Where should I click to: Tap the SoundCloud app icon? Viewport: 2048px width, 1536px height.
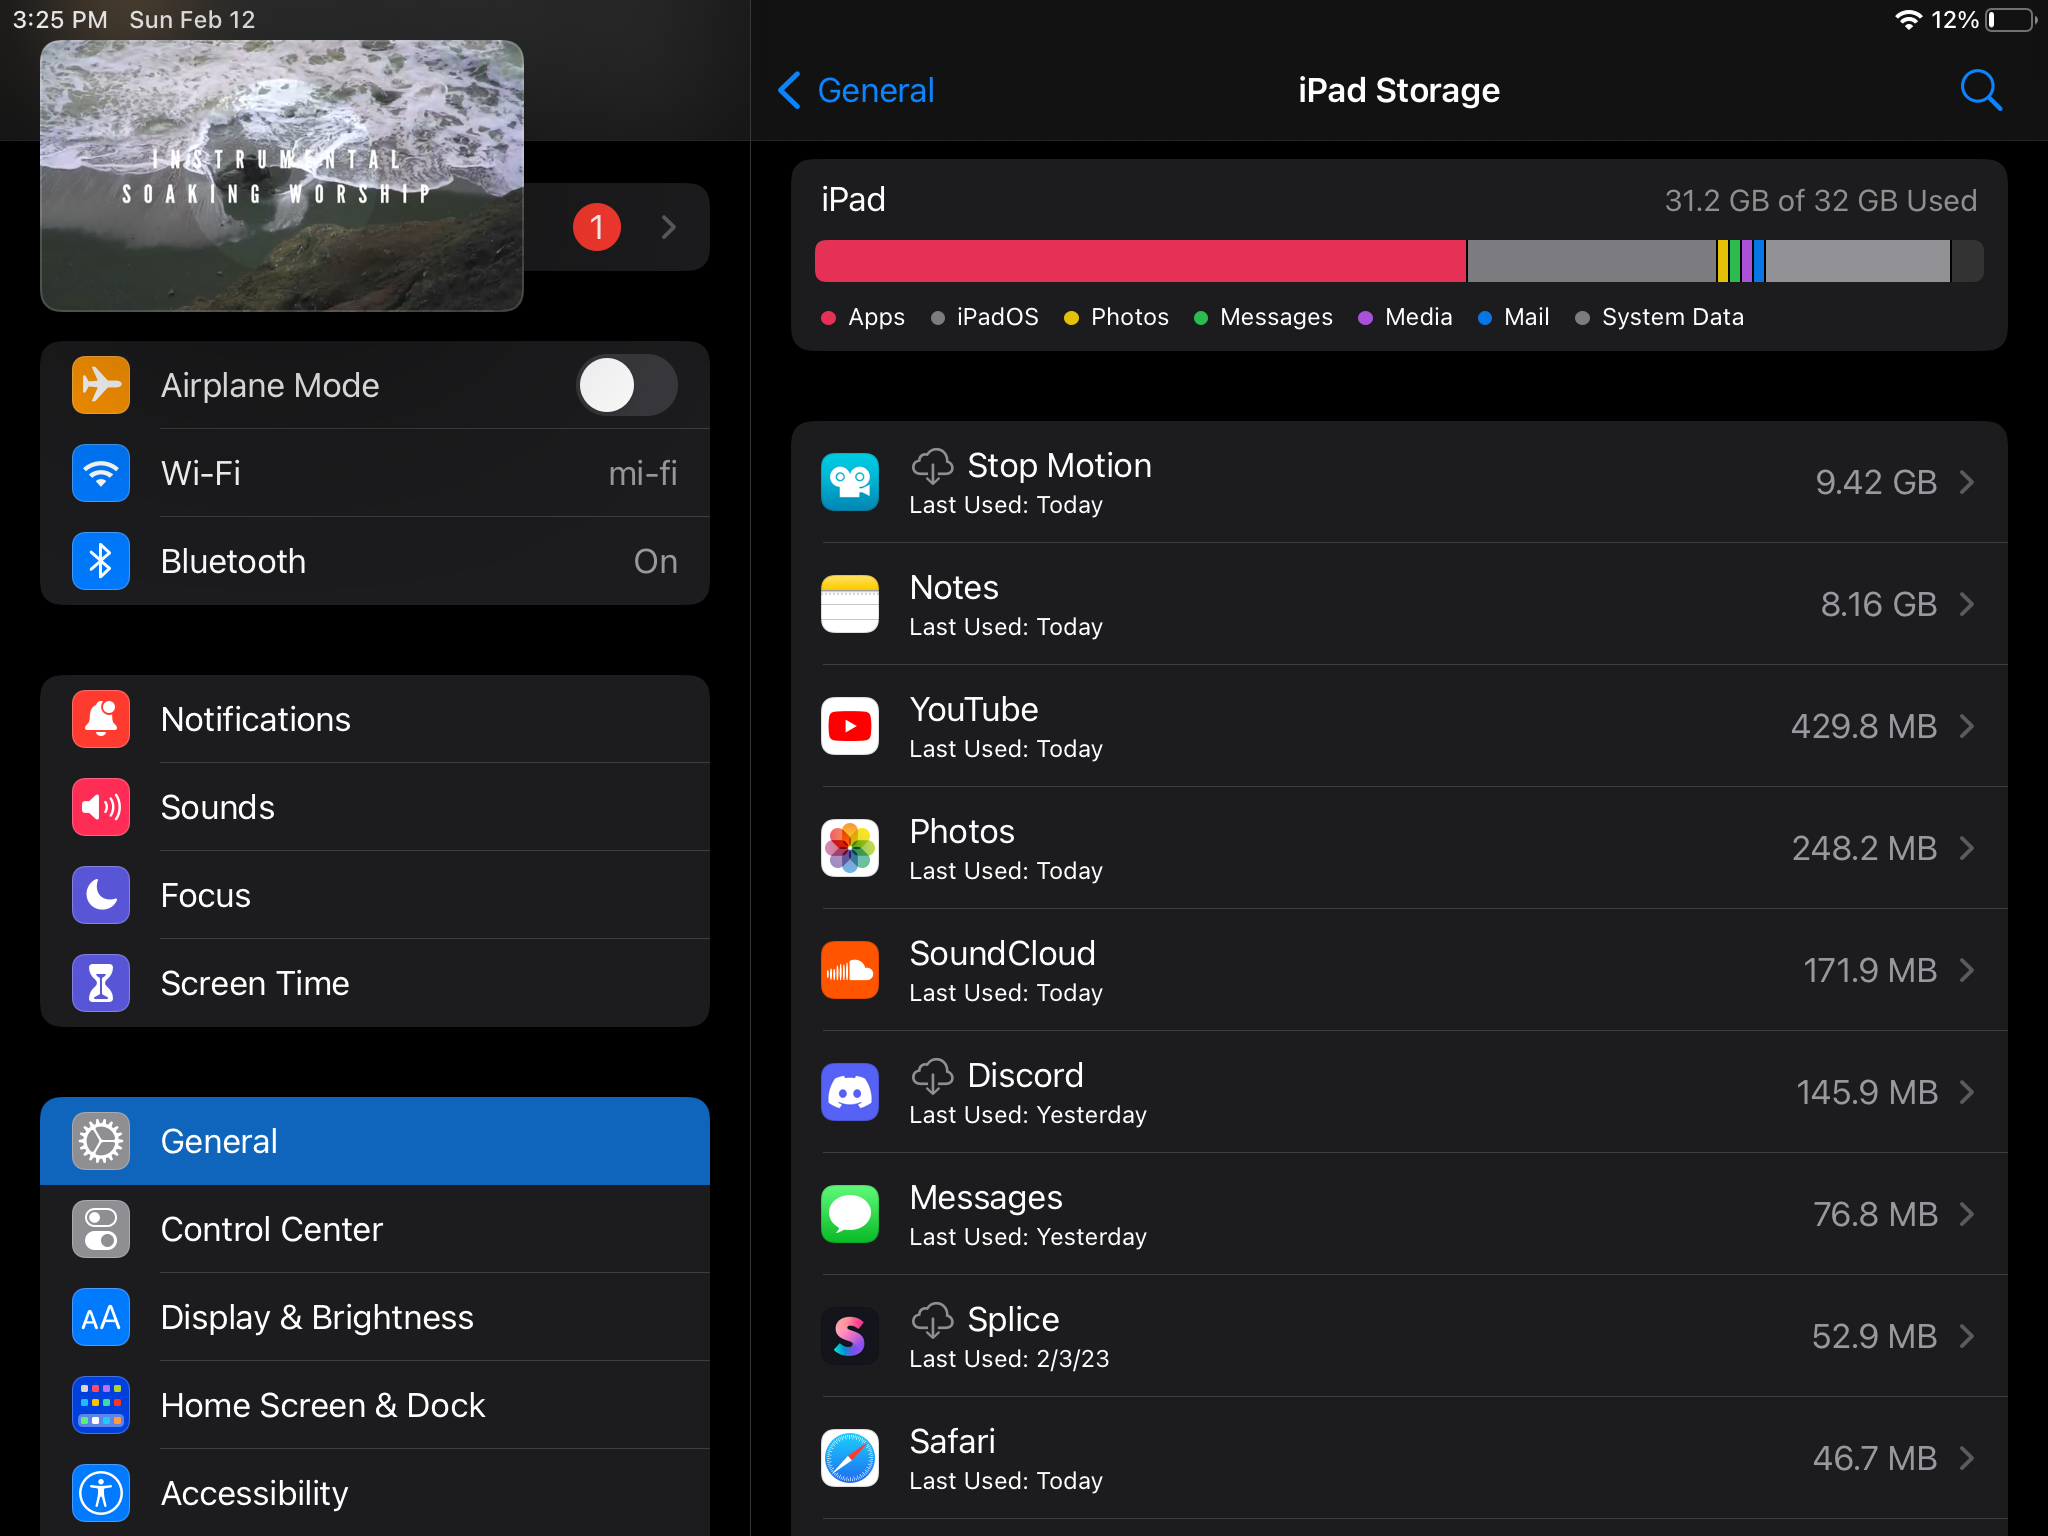point(850,970)
